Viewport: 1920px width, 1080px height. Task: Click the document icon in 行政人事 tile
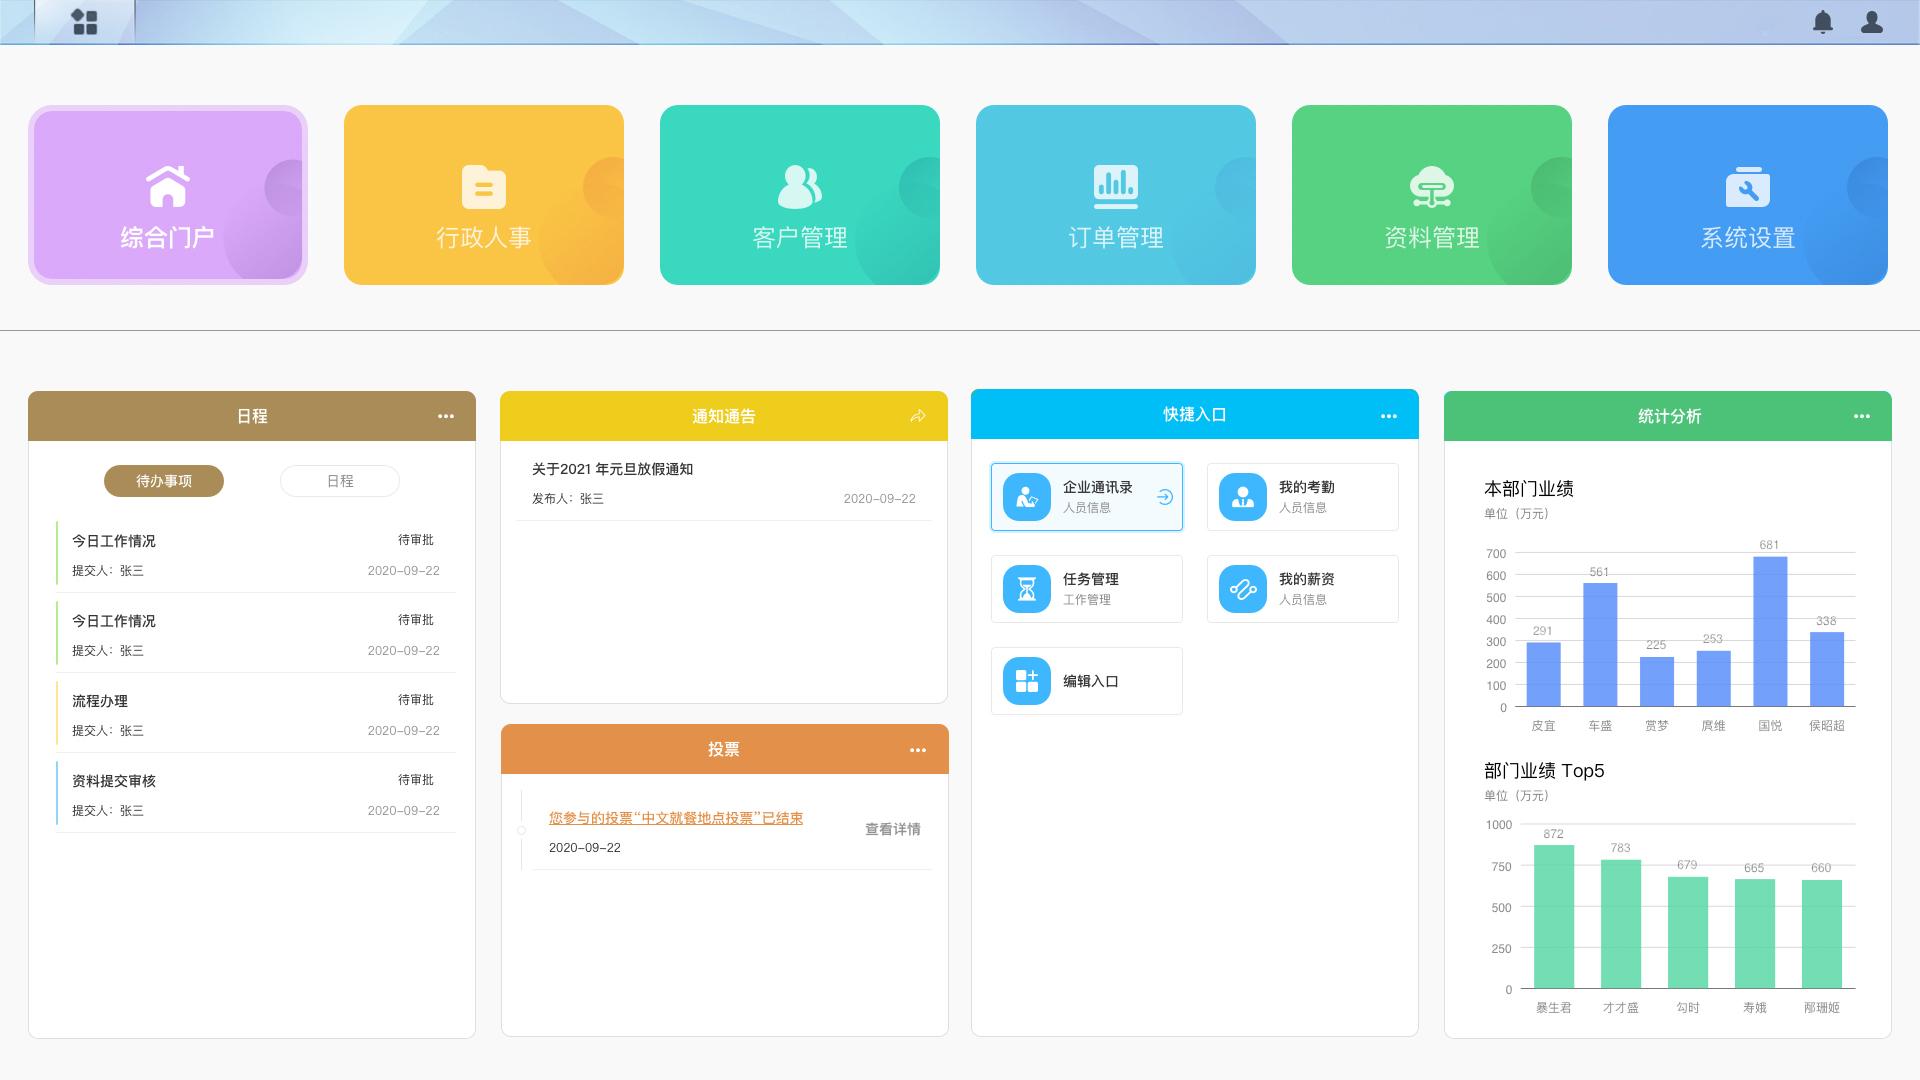coord(484,187)
